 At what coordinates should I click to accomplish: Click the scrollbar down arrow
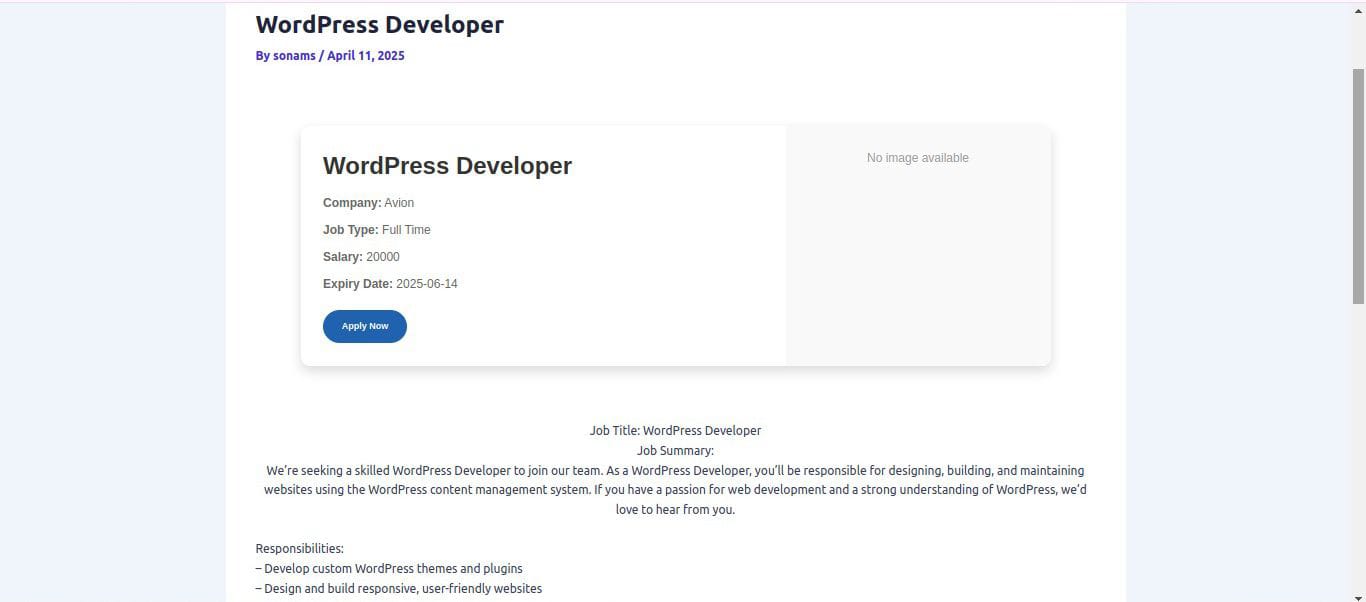(x=1358, y=594)
